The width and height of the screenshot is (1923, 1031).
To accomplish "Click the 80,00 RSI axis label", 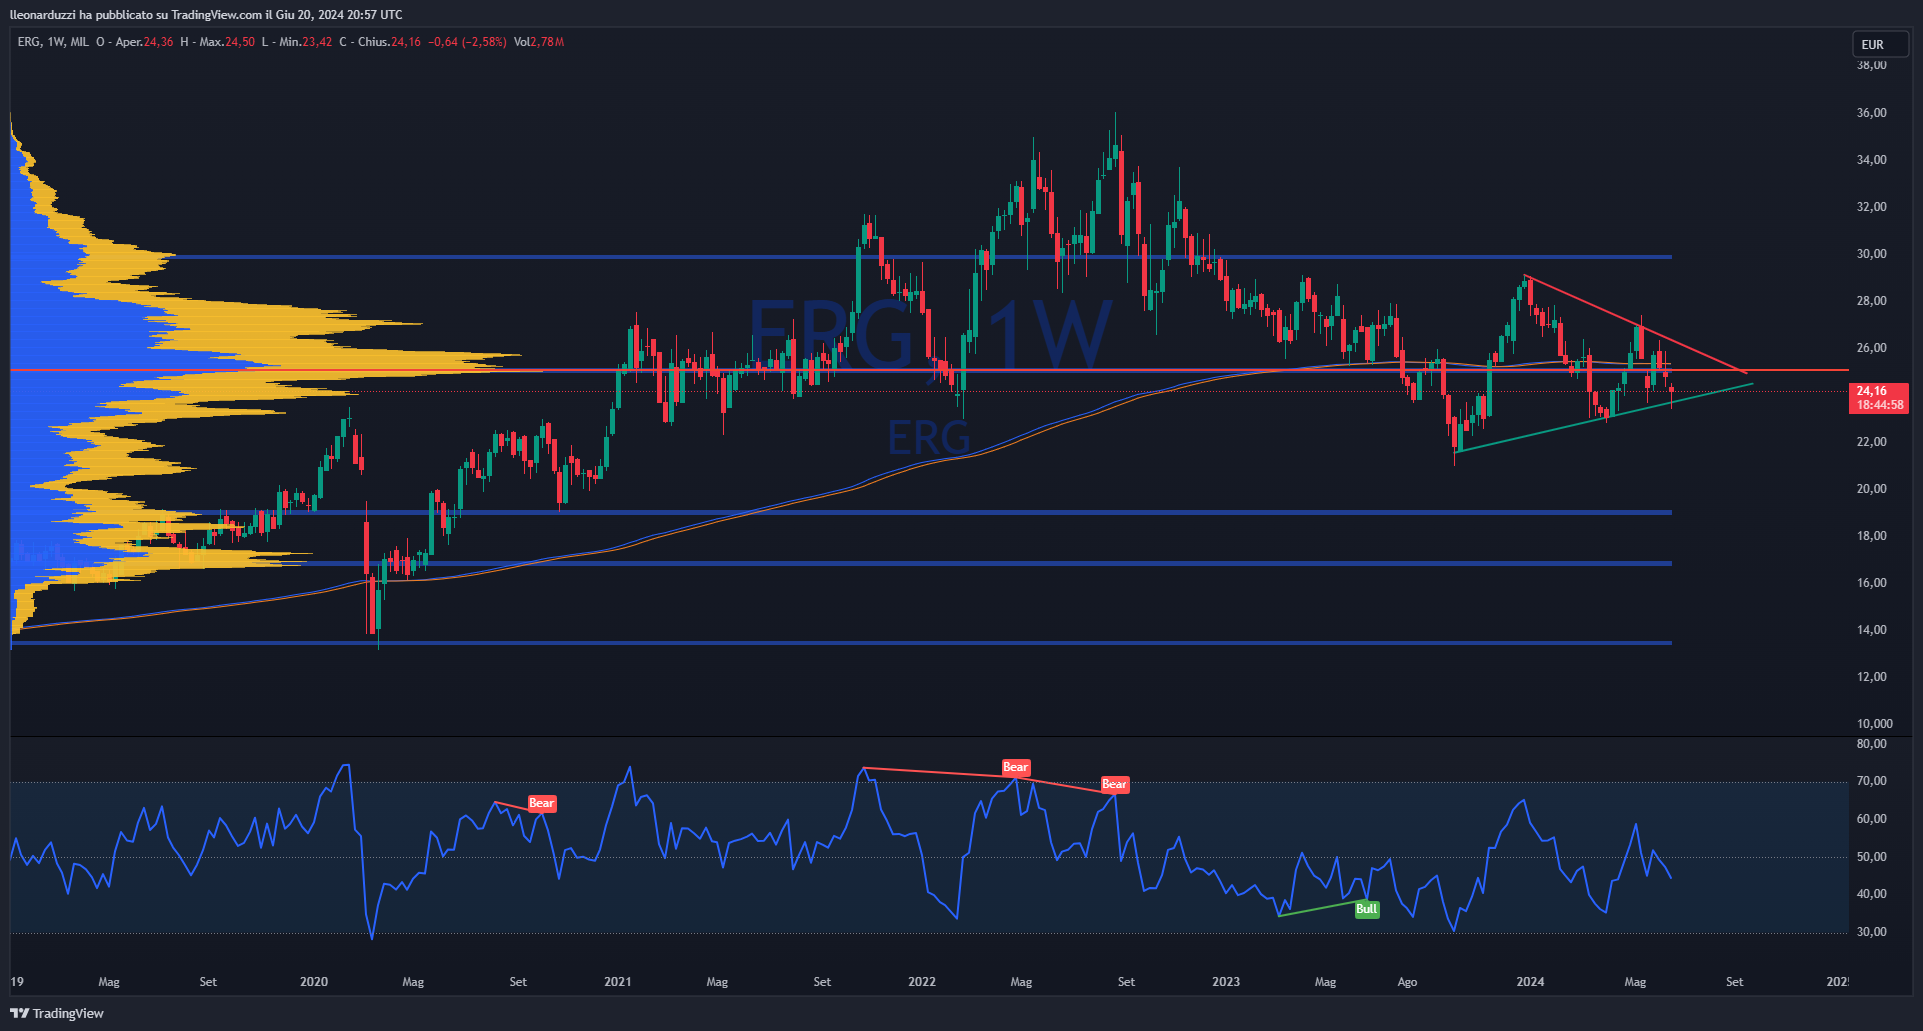I will coord(1871,744).
